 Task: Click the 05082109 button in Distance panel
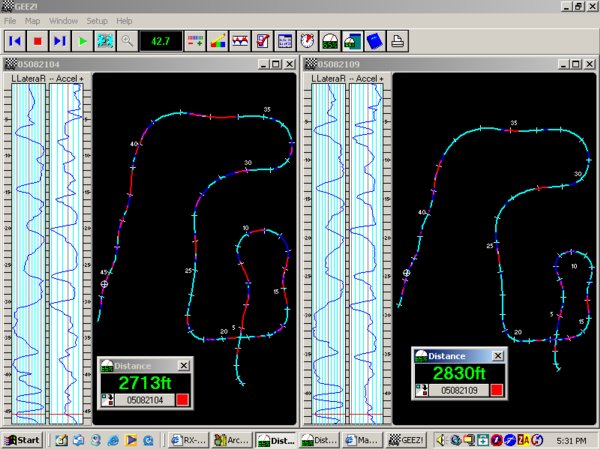tap(459, 390)
